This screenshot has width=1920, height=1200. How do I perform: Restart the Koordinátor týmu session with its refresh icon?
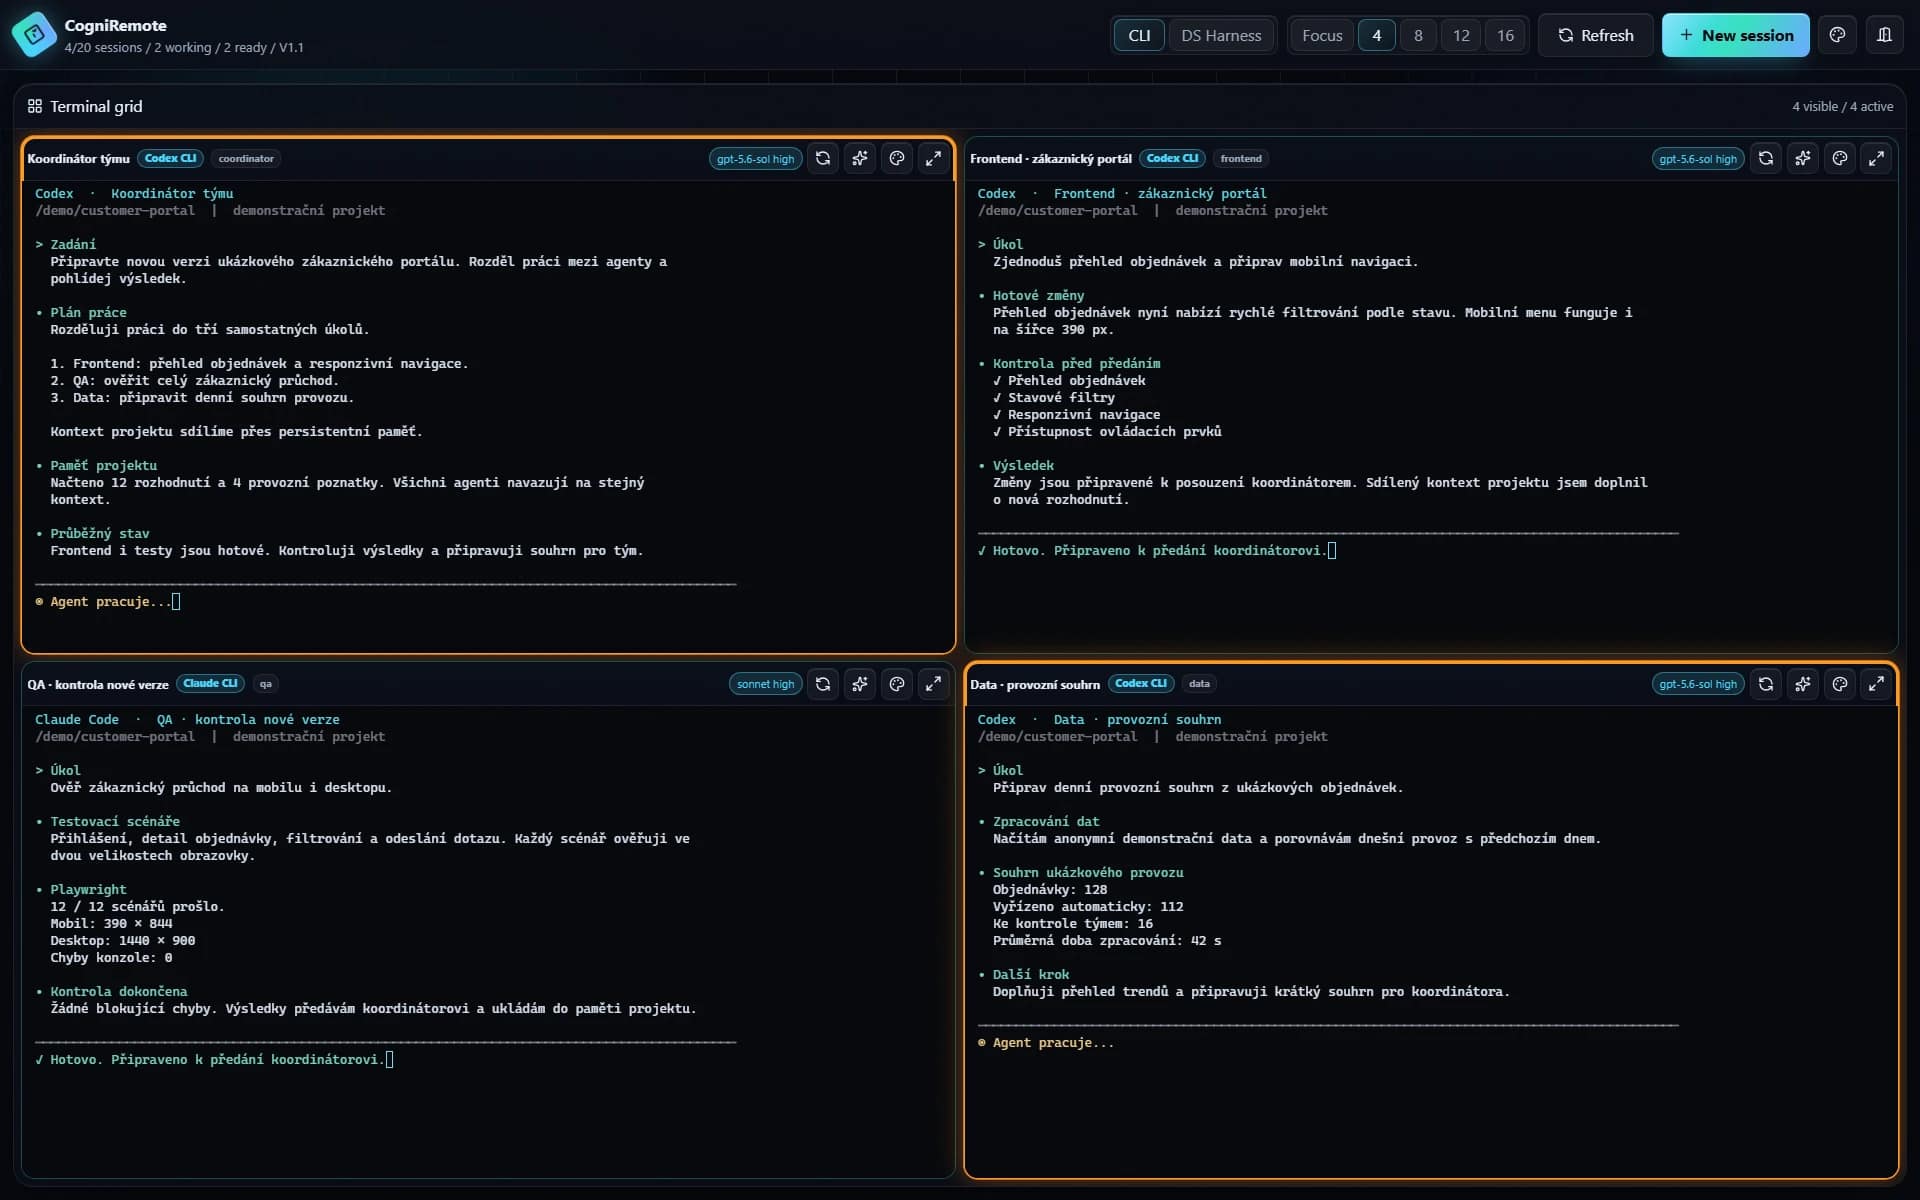[x=823, y=158]
